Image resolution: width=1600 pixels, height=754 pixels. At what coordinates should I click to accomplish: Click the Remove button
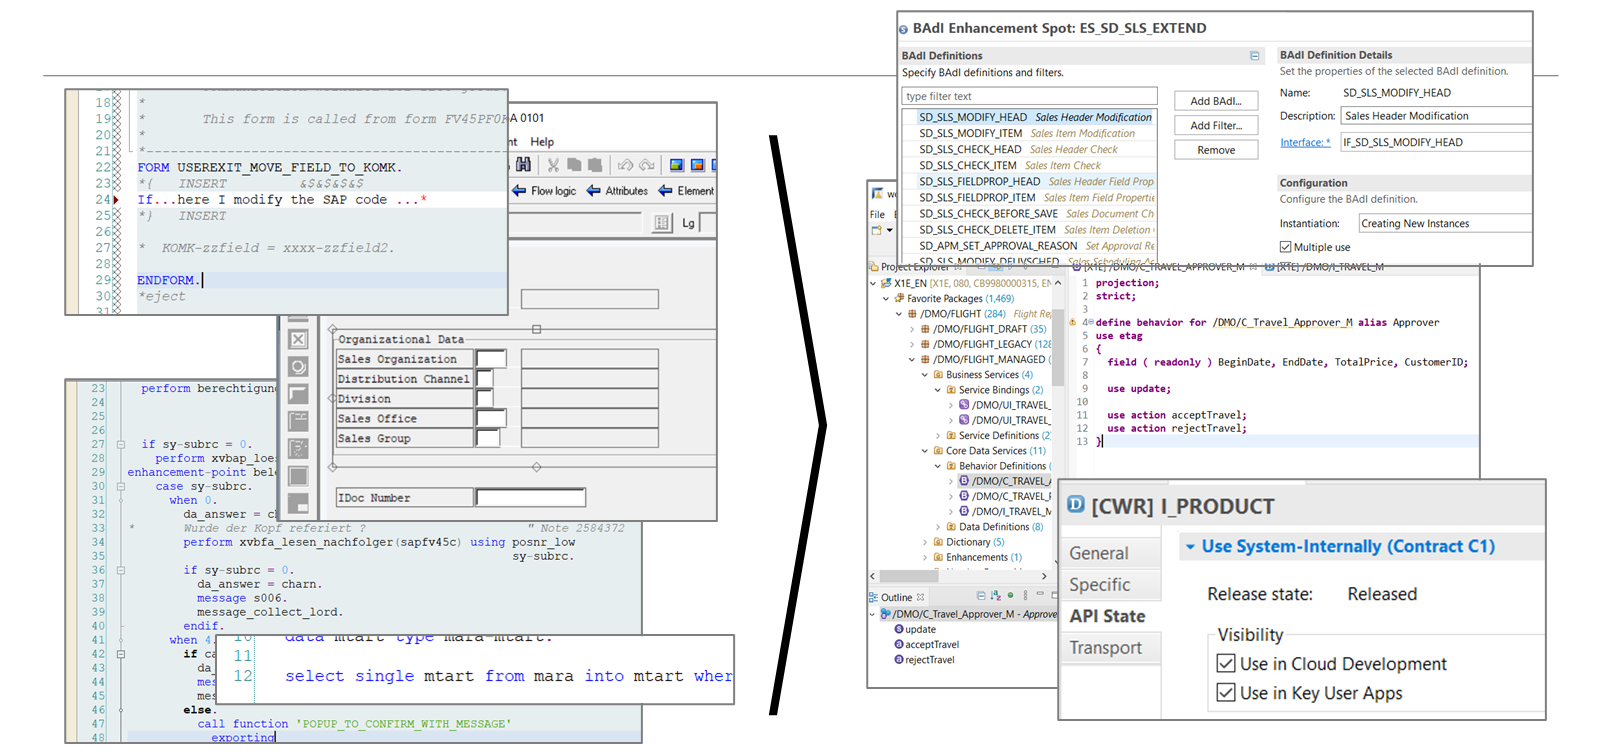(1216, 150)
